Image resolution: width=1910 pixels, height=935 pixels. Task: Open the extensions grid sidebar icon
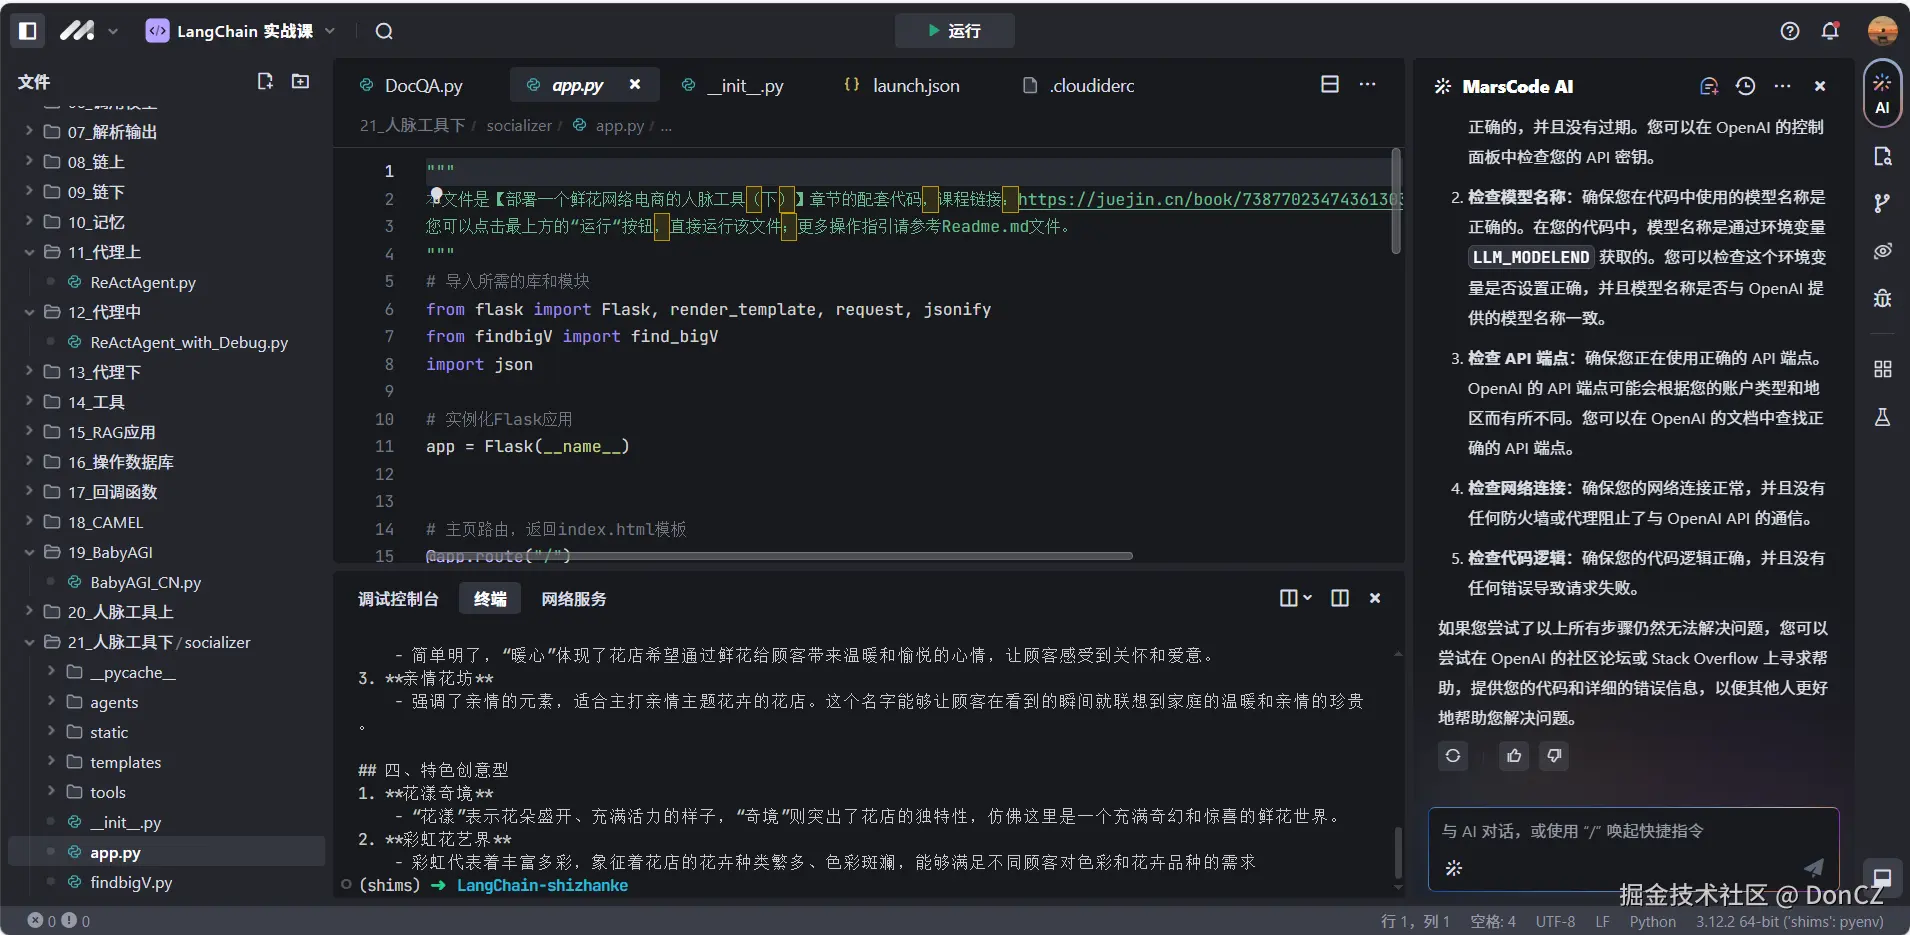coord(1882,369)
